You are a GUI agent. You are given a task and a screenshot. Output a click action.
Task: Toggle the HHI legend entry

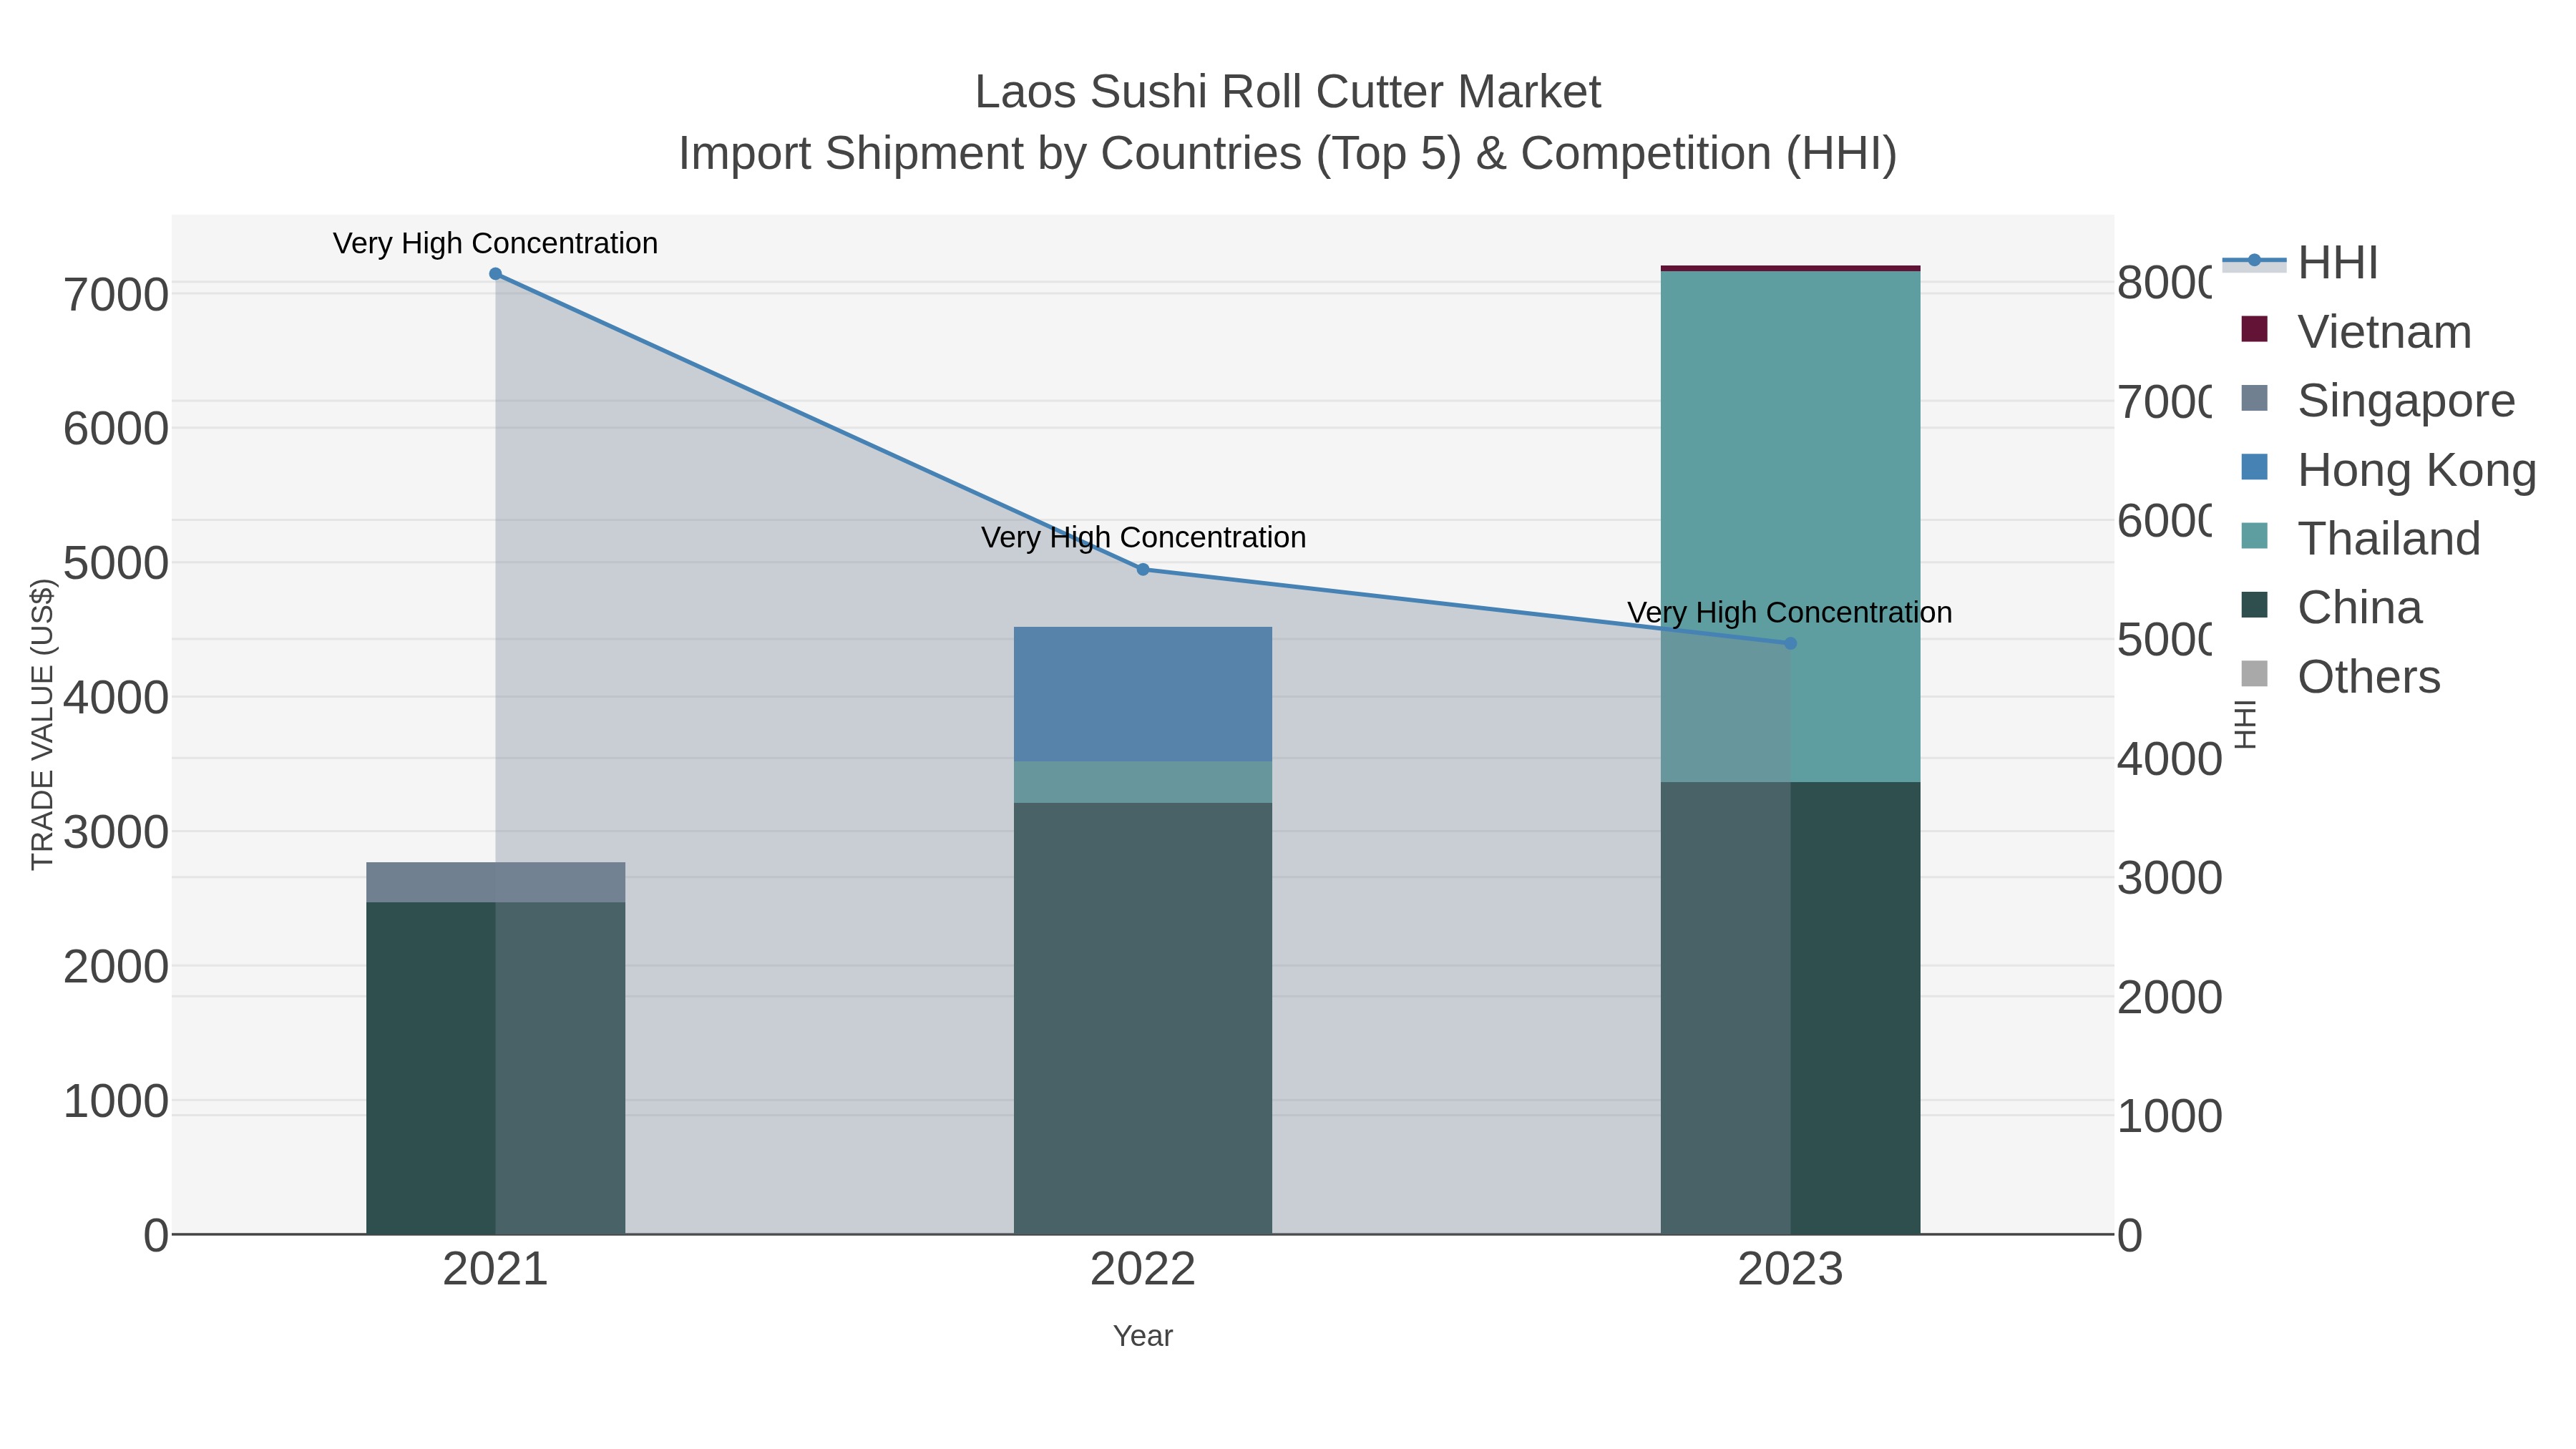2300,263
